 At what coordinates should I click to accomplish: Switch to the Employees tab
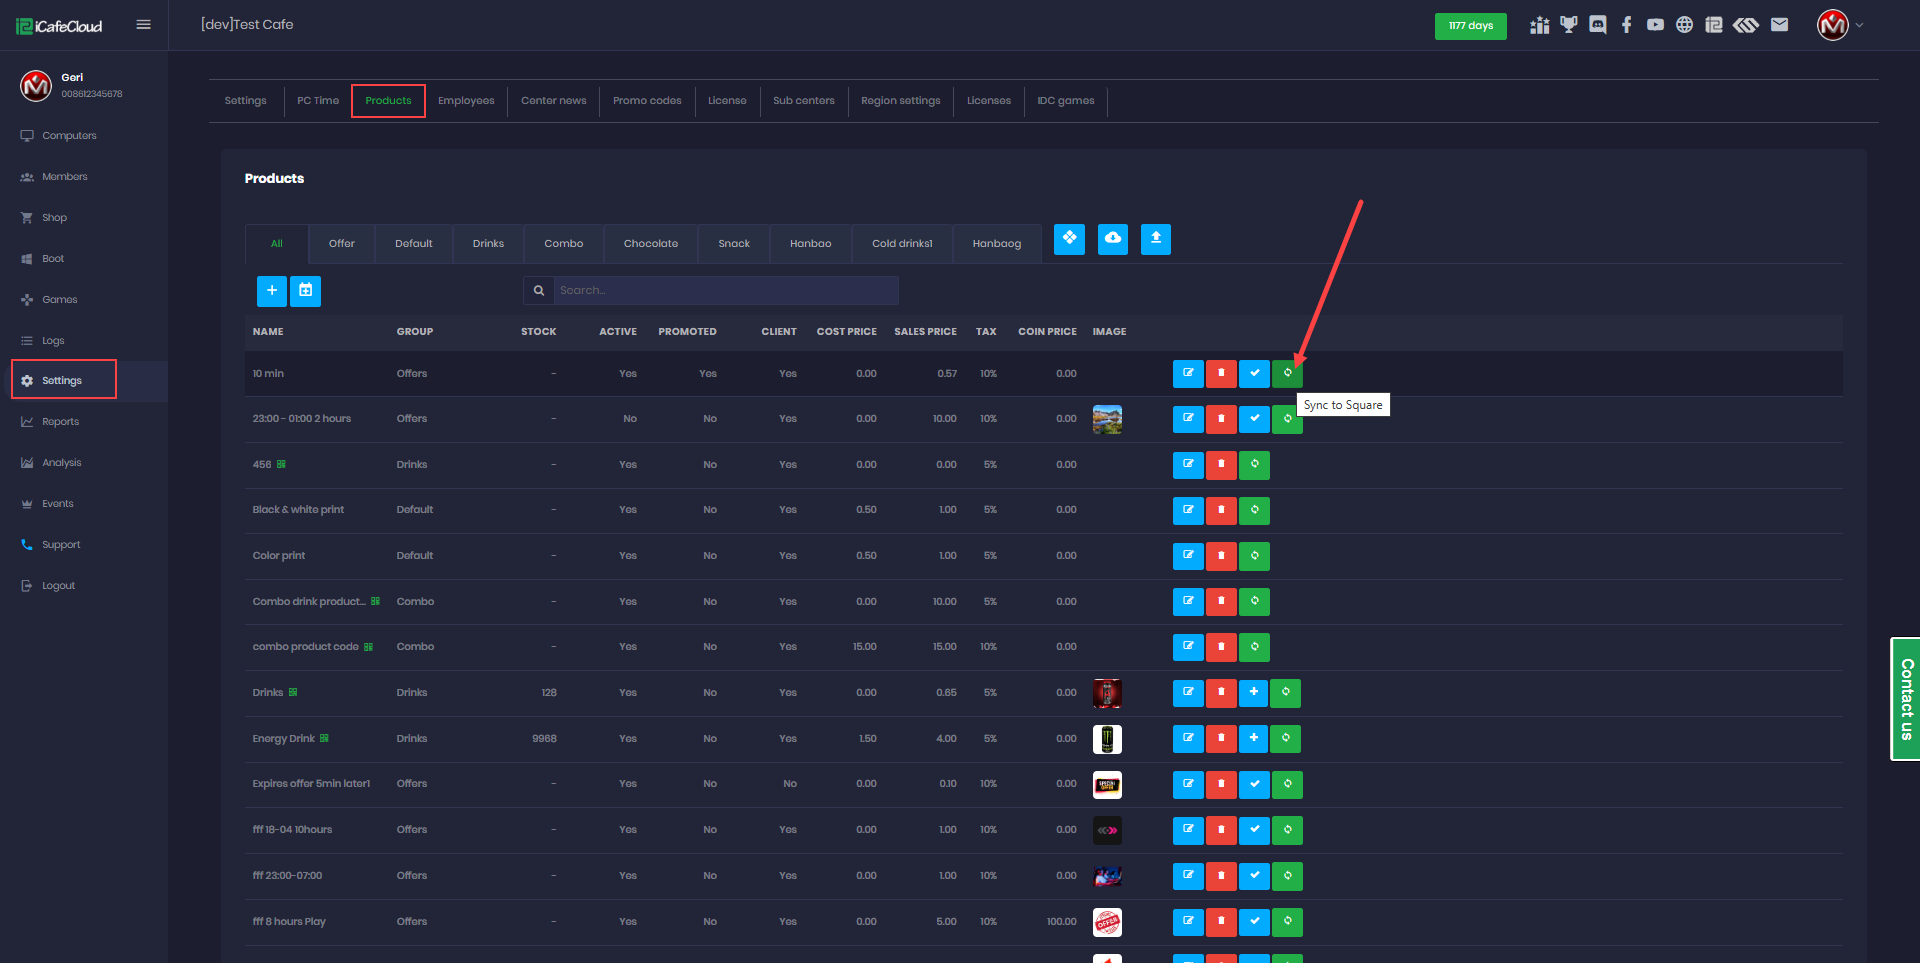(x=466, y=101)
